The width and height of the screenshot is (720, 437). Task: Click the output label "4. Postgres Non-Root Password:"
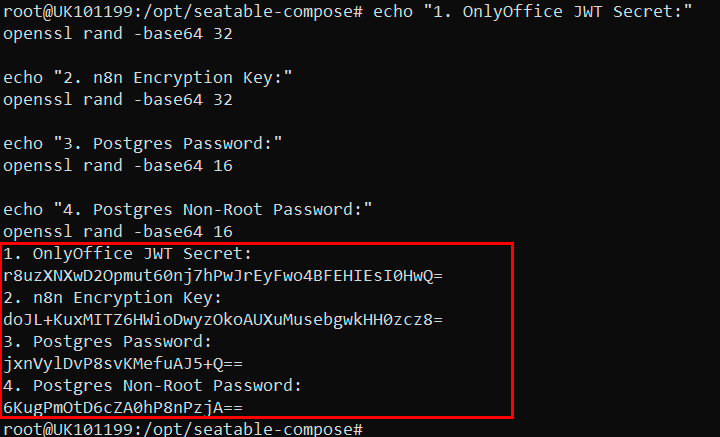point(152,386)
